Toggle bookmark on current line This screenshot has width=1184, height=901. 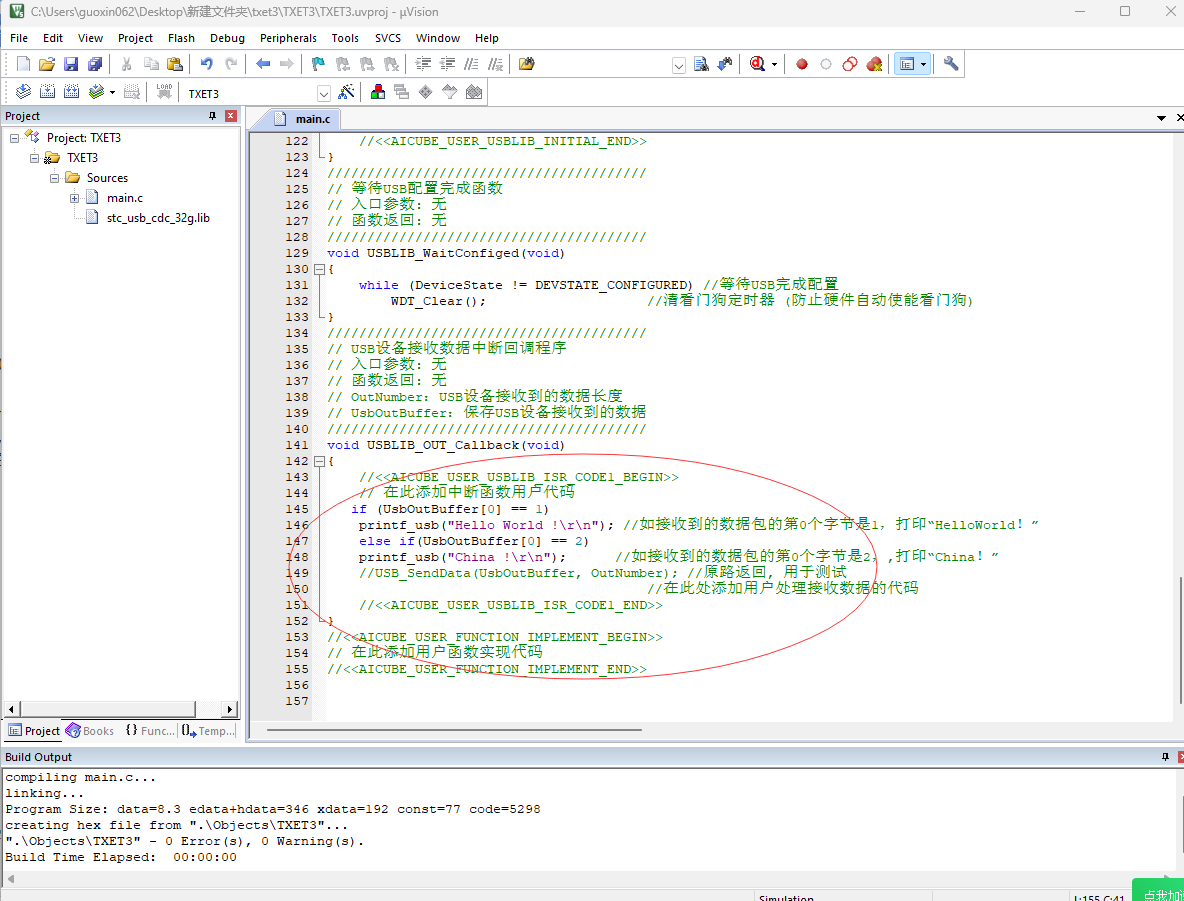pyautogui.click(x=318, y=64)
